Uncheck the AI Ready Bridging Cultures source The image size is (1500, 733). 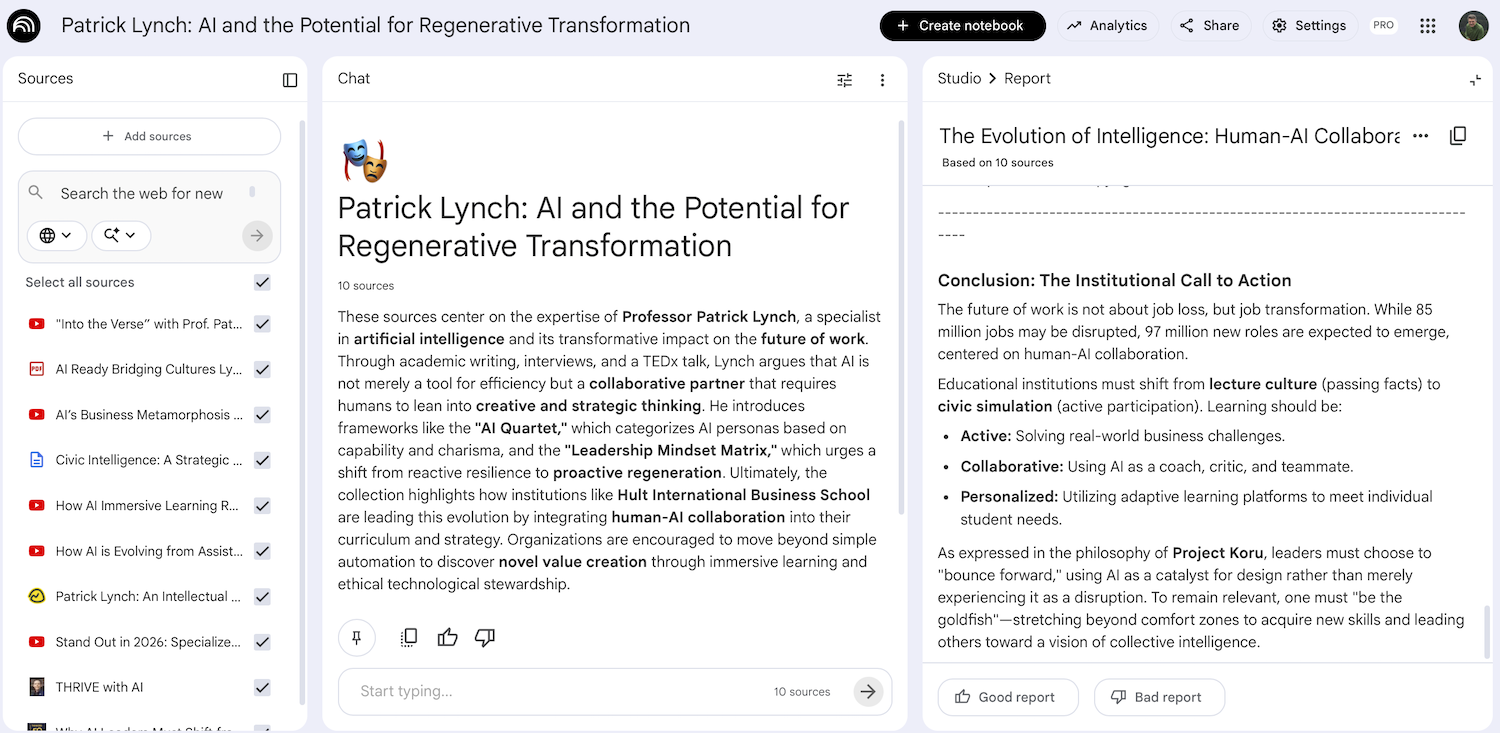(262, 369)
